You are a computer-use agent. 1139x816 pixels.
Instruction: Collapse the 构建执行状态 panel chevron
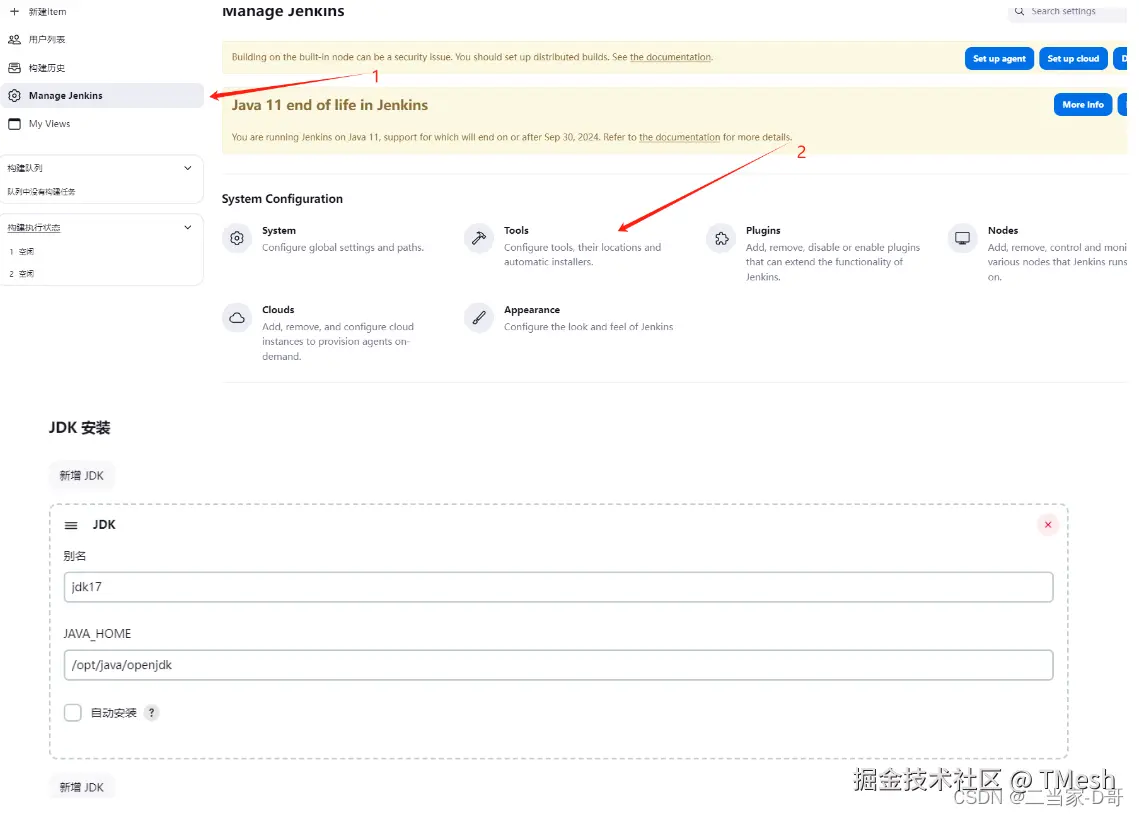coord(187,227)
